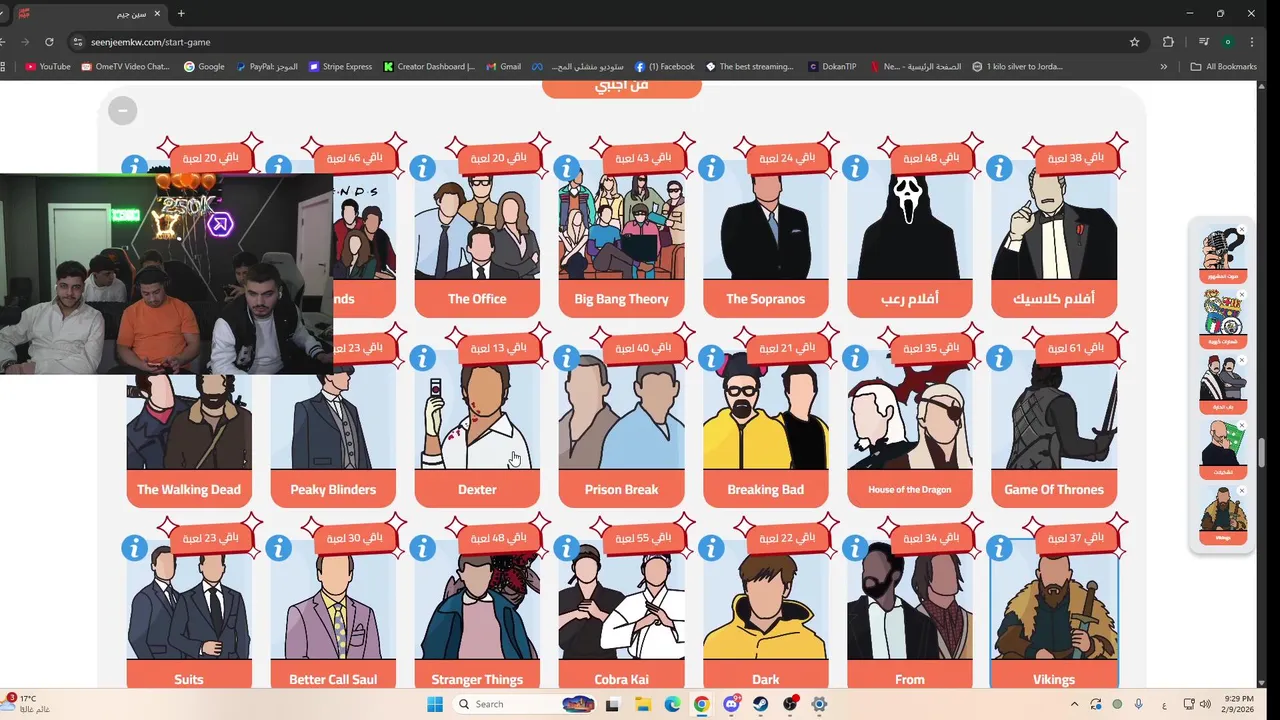This screenshot has width=1280, height=720.
Task: Open File Explorer from the taskbar
Action: tap(642, 704)
